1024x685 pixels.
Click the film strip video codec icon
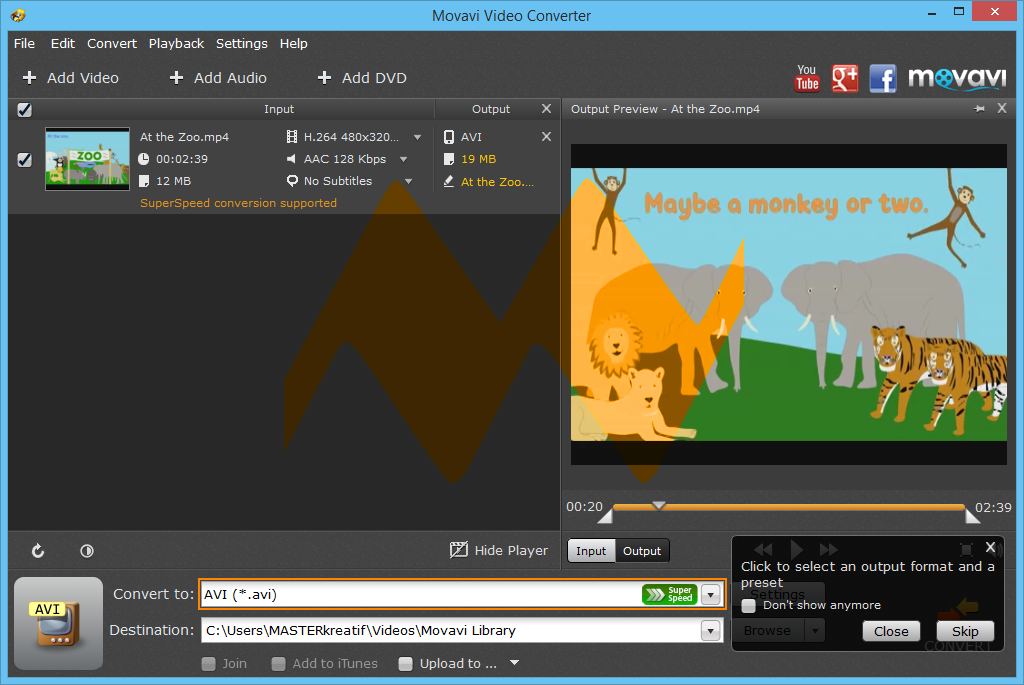pyautogui.click(x=292, y=136)
